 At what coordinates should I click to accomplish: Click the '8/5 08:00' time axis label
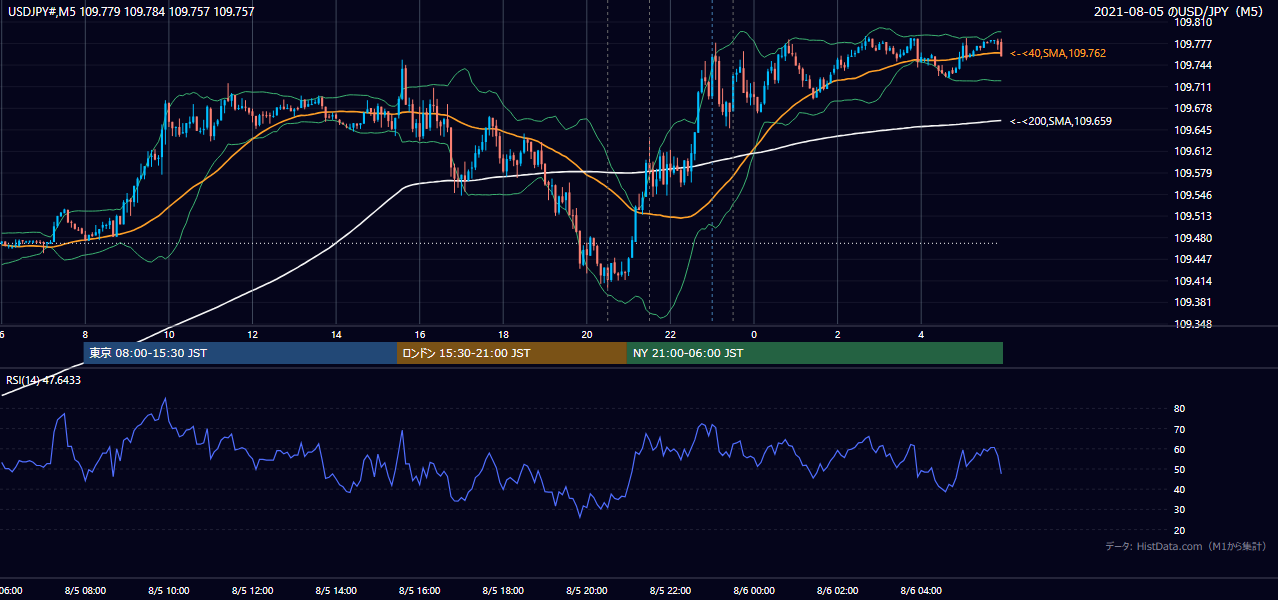[x=85, y=591]
